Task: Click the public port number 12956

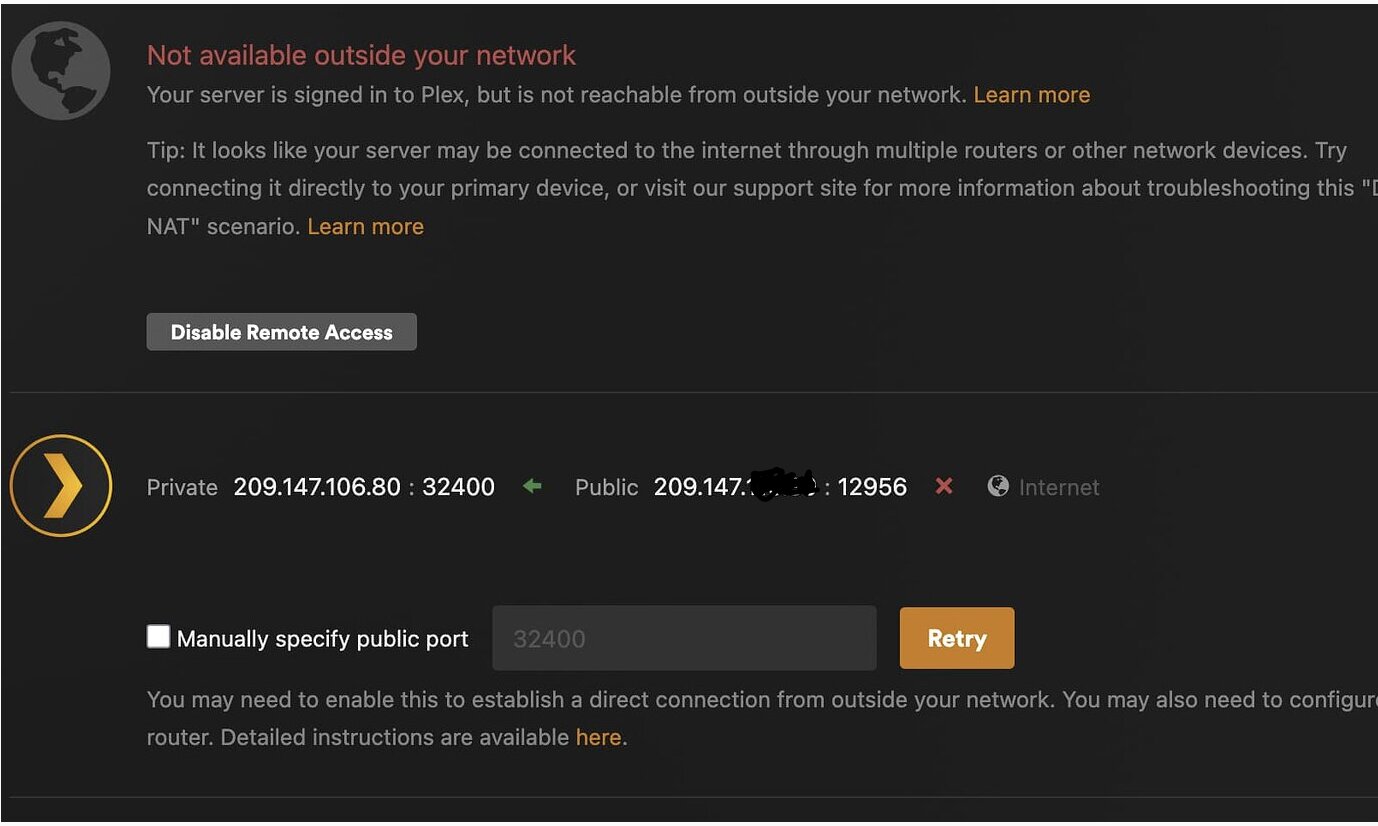Action: click(872, 487)
